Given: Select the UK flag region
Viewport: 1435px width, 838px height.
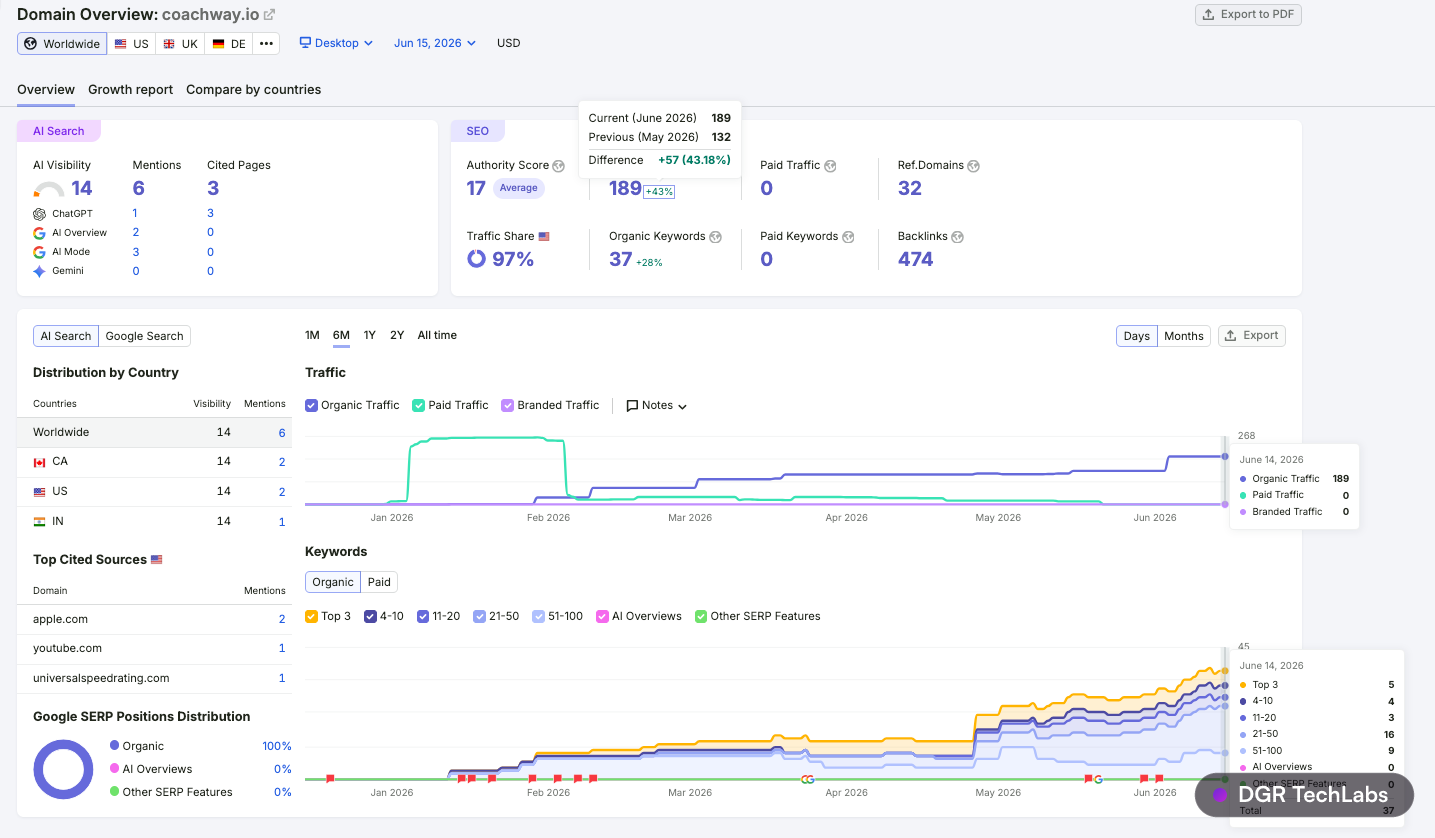Looking at the screenshot, I should (x=180, y=44).
